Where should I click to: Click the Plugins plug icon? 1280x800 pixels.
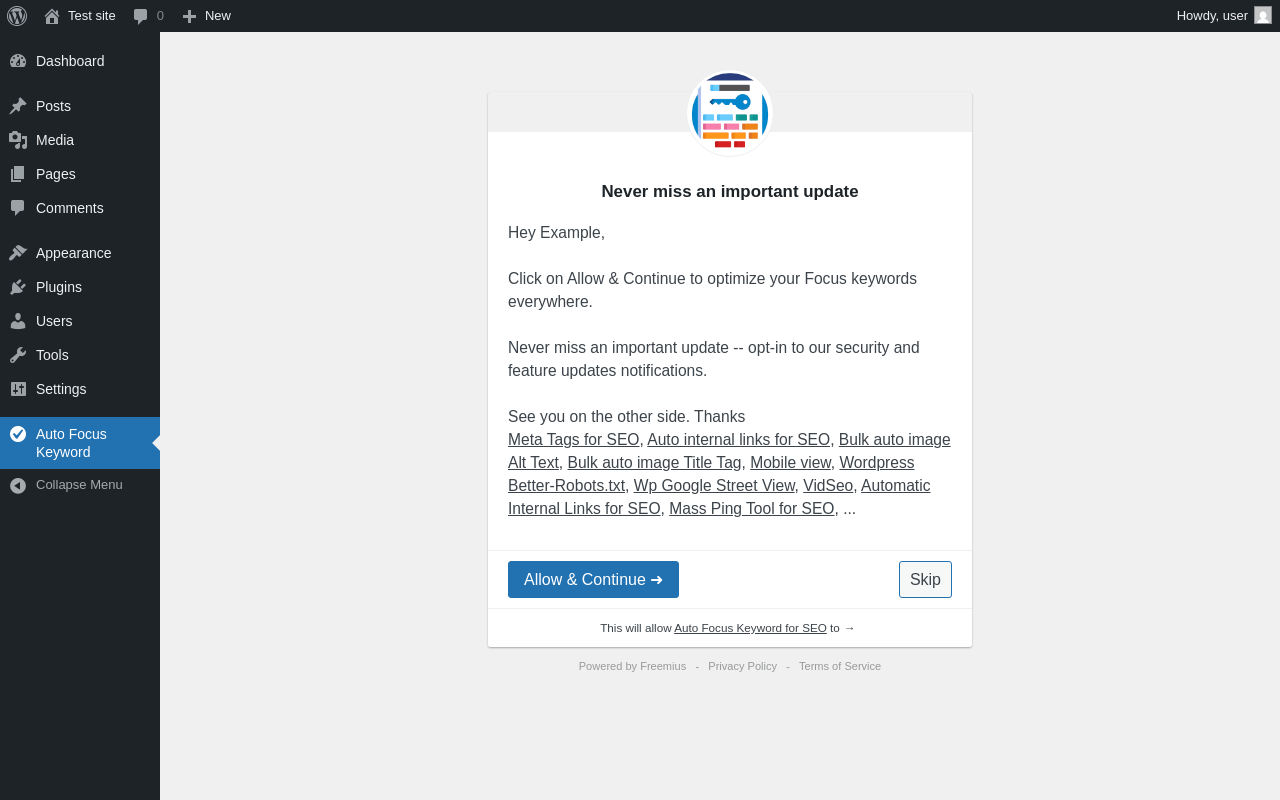(x=18, y=287)
